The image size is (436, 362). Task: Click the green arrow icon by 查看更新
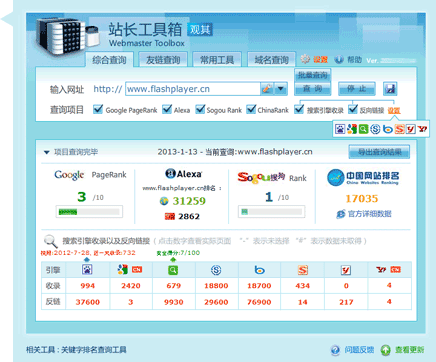pos(386,350)
